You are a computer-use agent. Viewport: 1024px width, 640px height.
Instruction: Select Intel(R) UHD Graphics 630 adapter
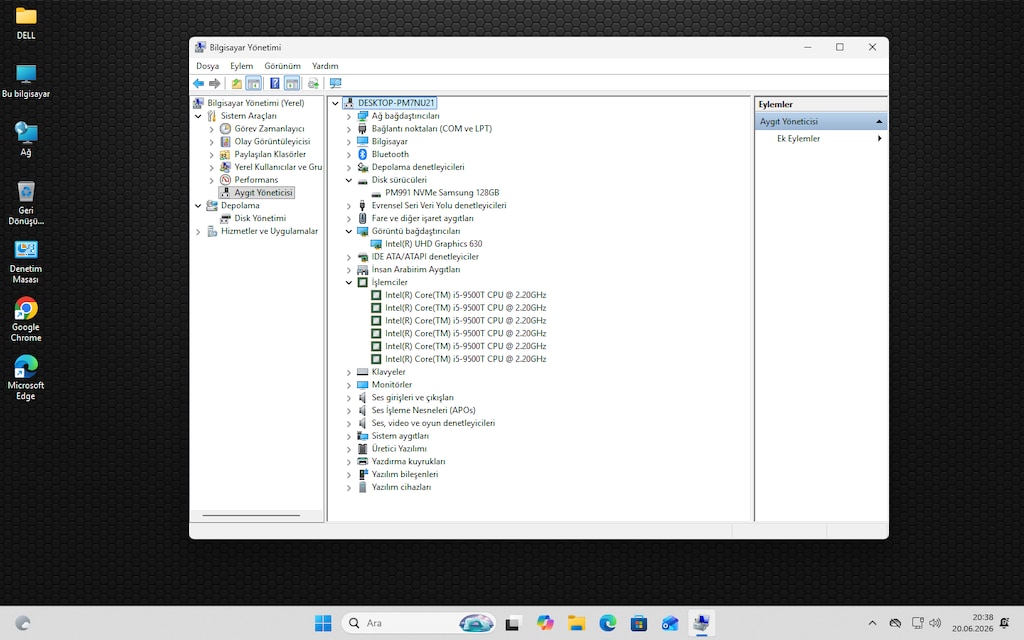(434, 244)
